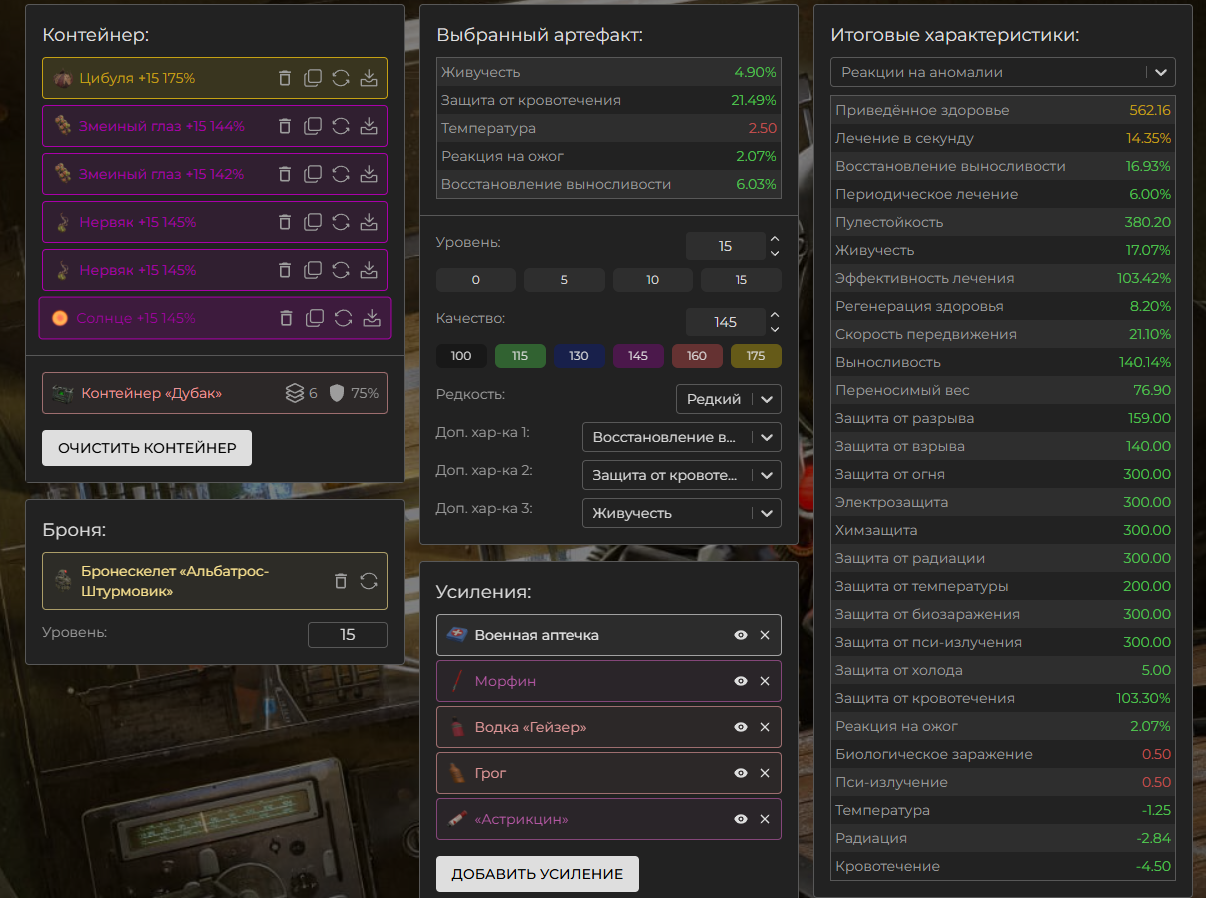This screenshot has width=1206, height=898.
Task: Delete the Цибуля artifact from container
Action: coord(285,78)
